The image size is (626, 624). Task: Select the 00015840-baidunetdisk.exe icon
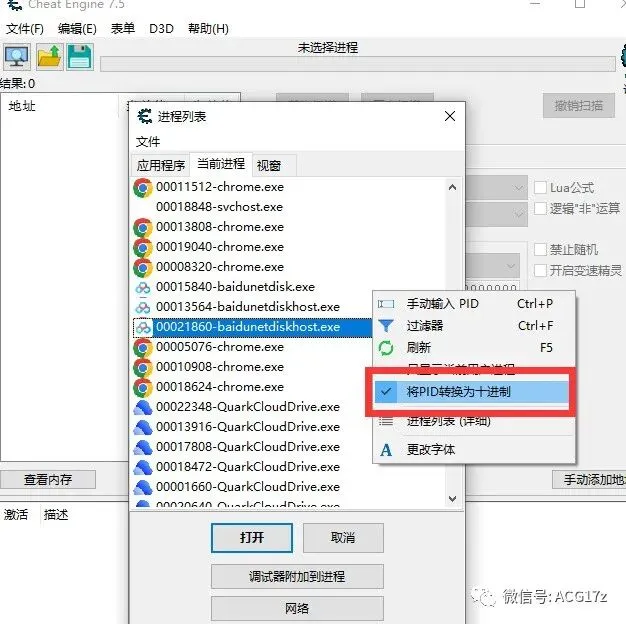[143, 287]
